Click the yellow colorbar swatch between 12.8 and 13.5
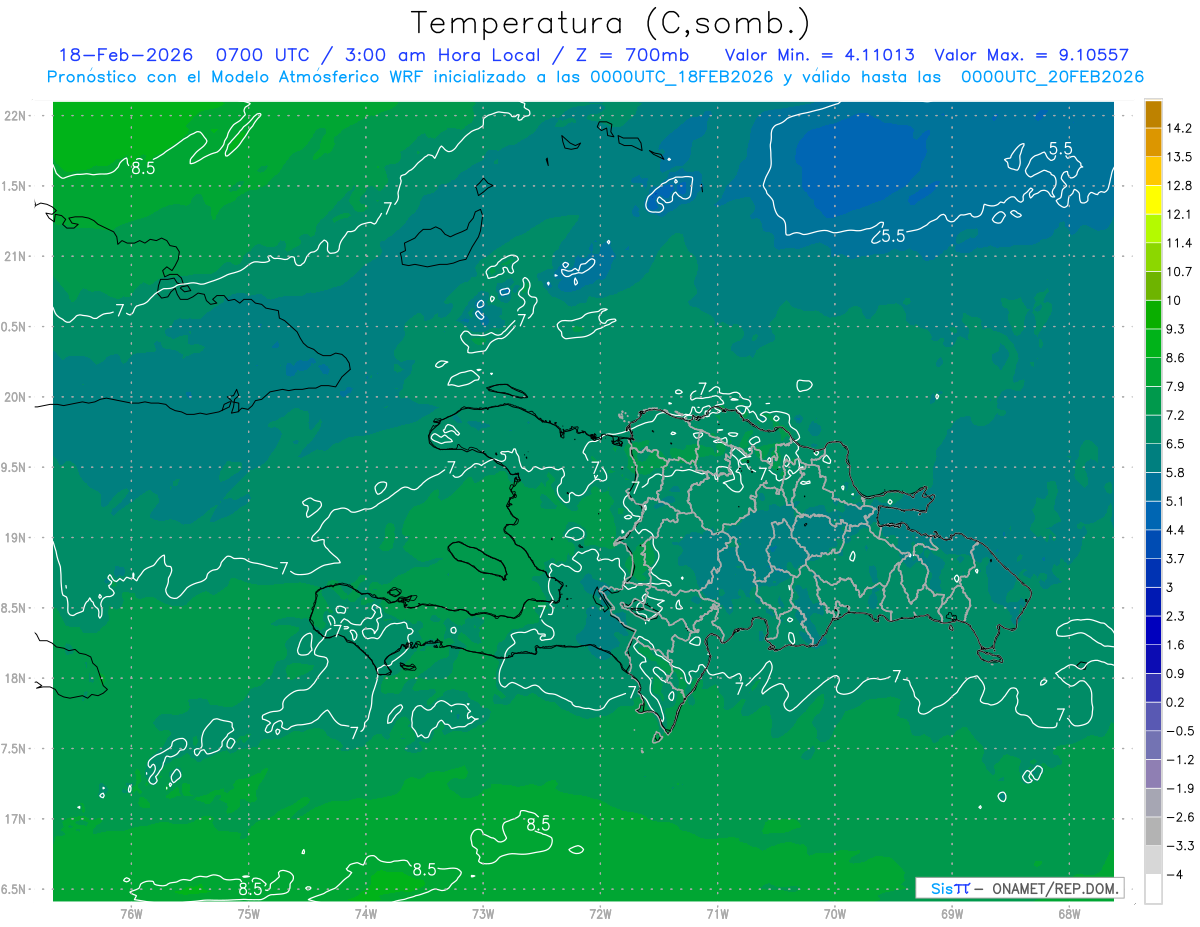1200x927 pixels. click(1153, 172)
